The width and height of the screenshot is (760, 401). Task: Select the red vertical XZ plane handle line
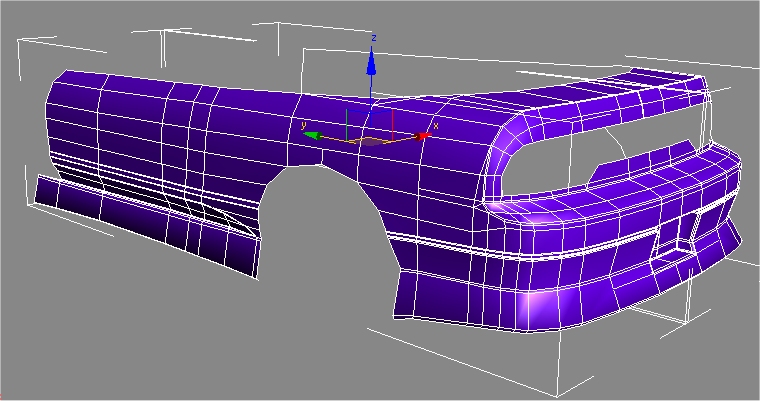(393, 124)
